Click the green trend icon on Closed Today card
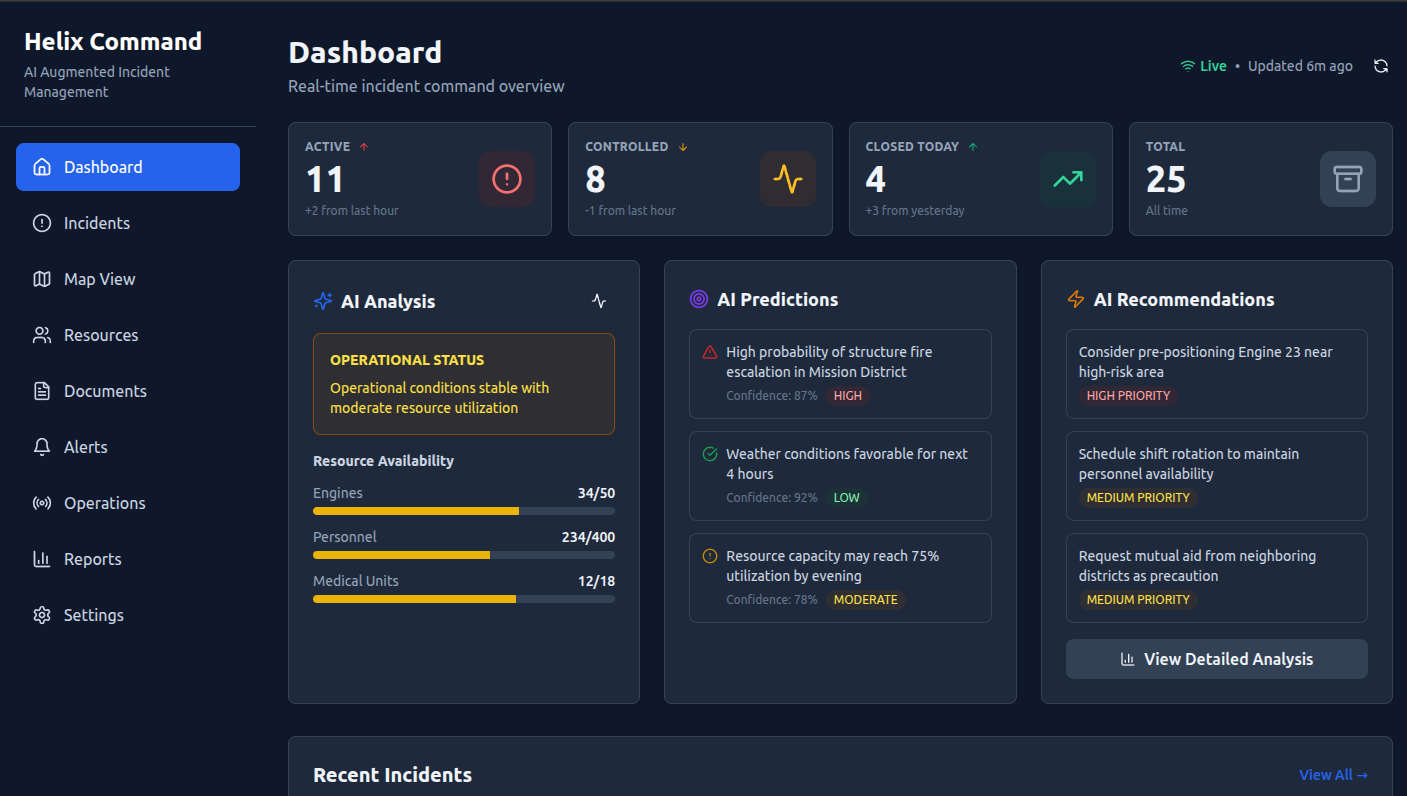Screen dimensions: 1407x796 1067,179
